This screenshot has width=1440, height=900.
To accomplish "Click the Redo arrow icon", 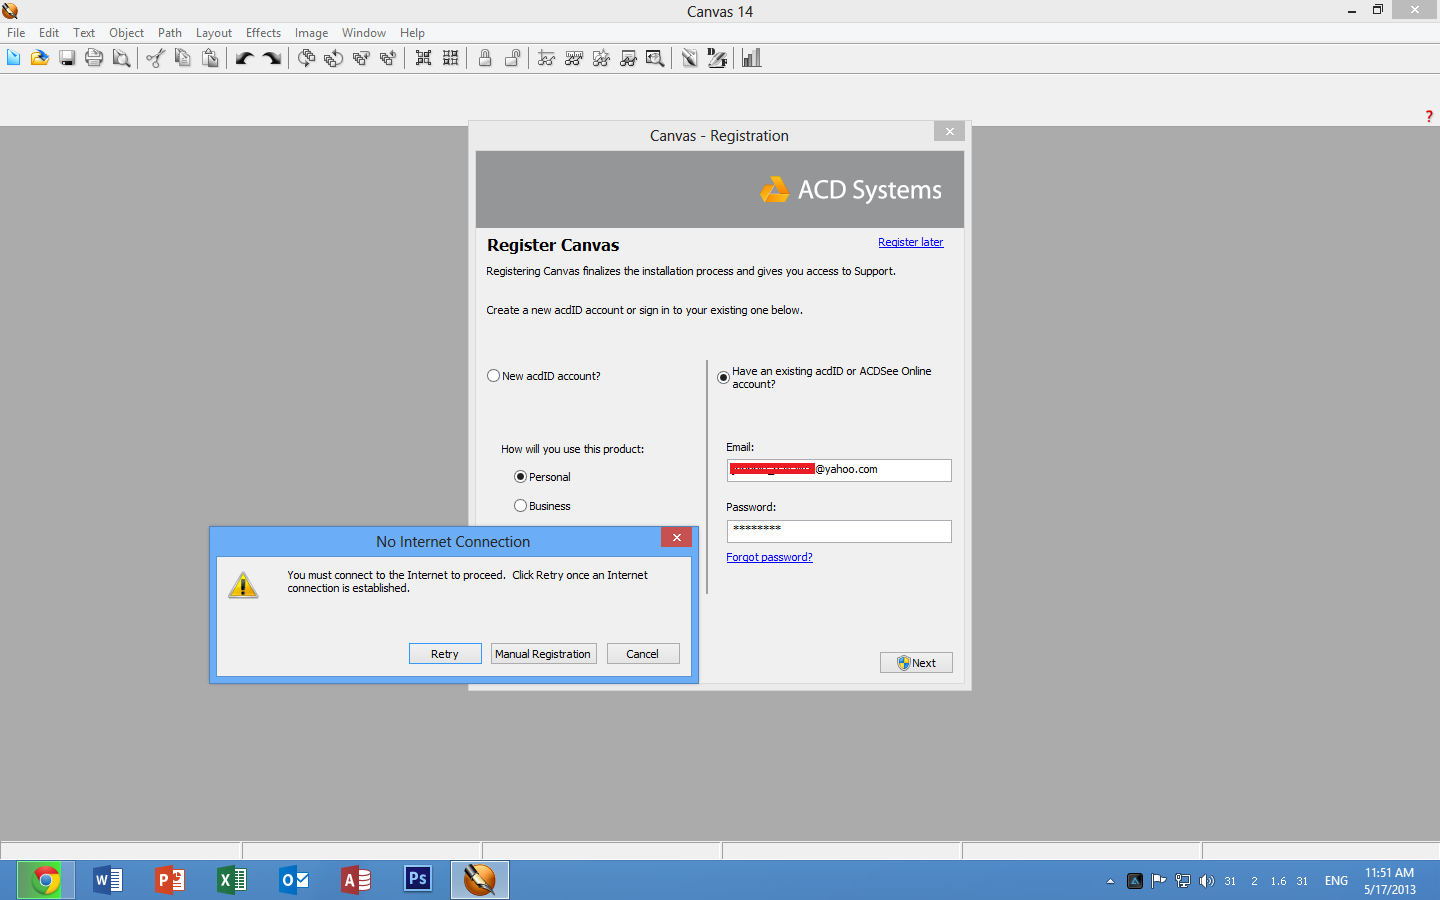I will click(x=272, y=58).
